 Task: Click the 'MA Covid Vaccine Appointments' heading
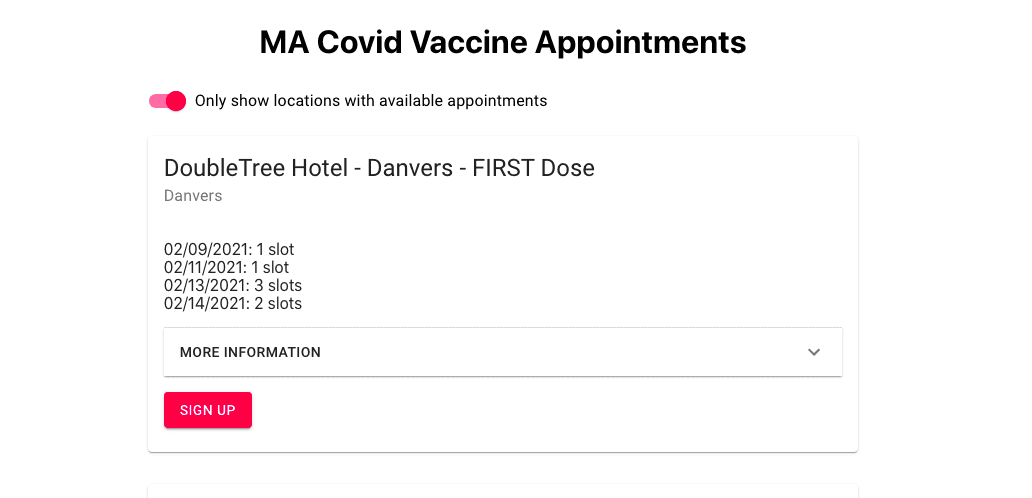pyautogui.click(x=503, y=42)
